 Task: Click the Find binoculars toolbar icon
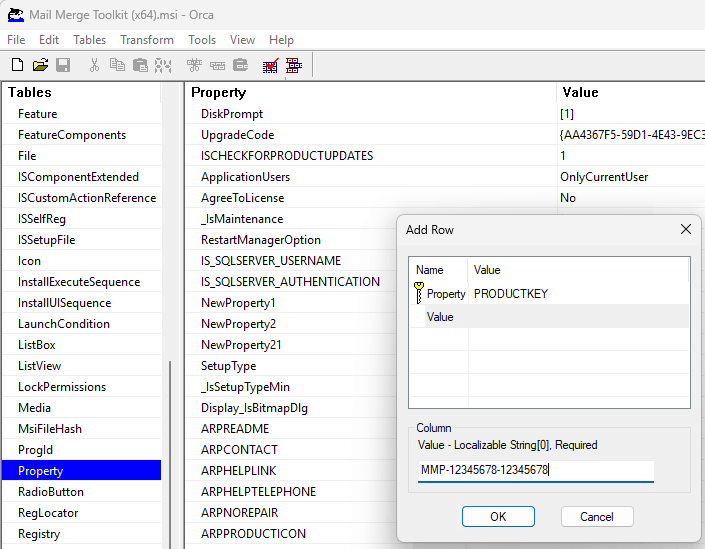click(x=163, y=65)
